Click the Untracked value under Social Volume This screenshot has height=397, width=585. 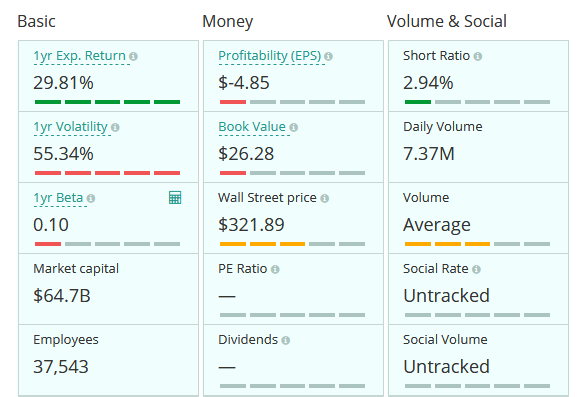pos(447,367)
